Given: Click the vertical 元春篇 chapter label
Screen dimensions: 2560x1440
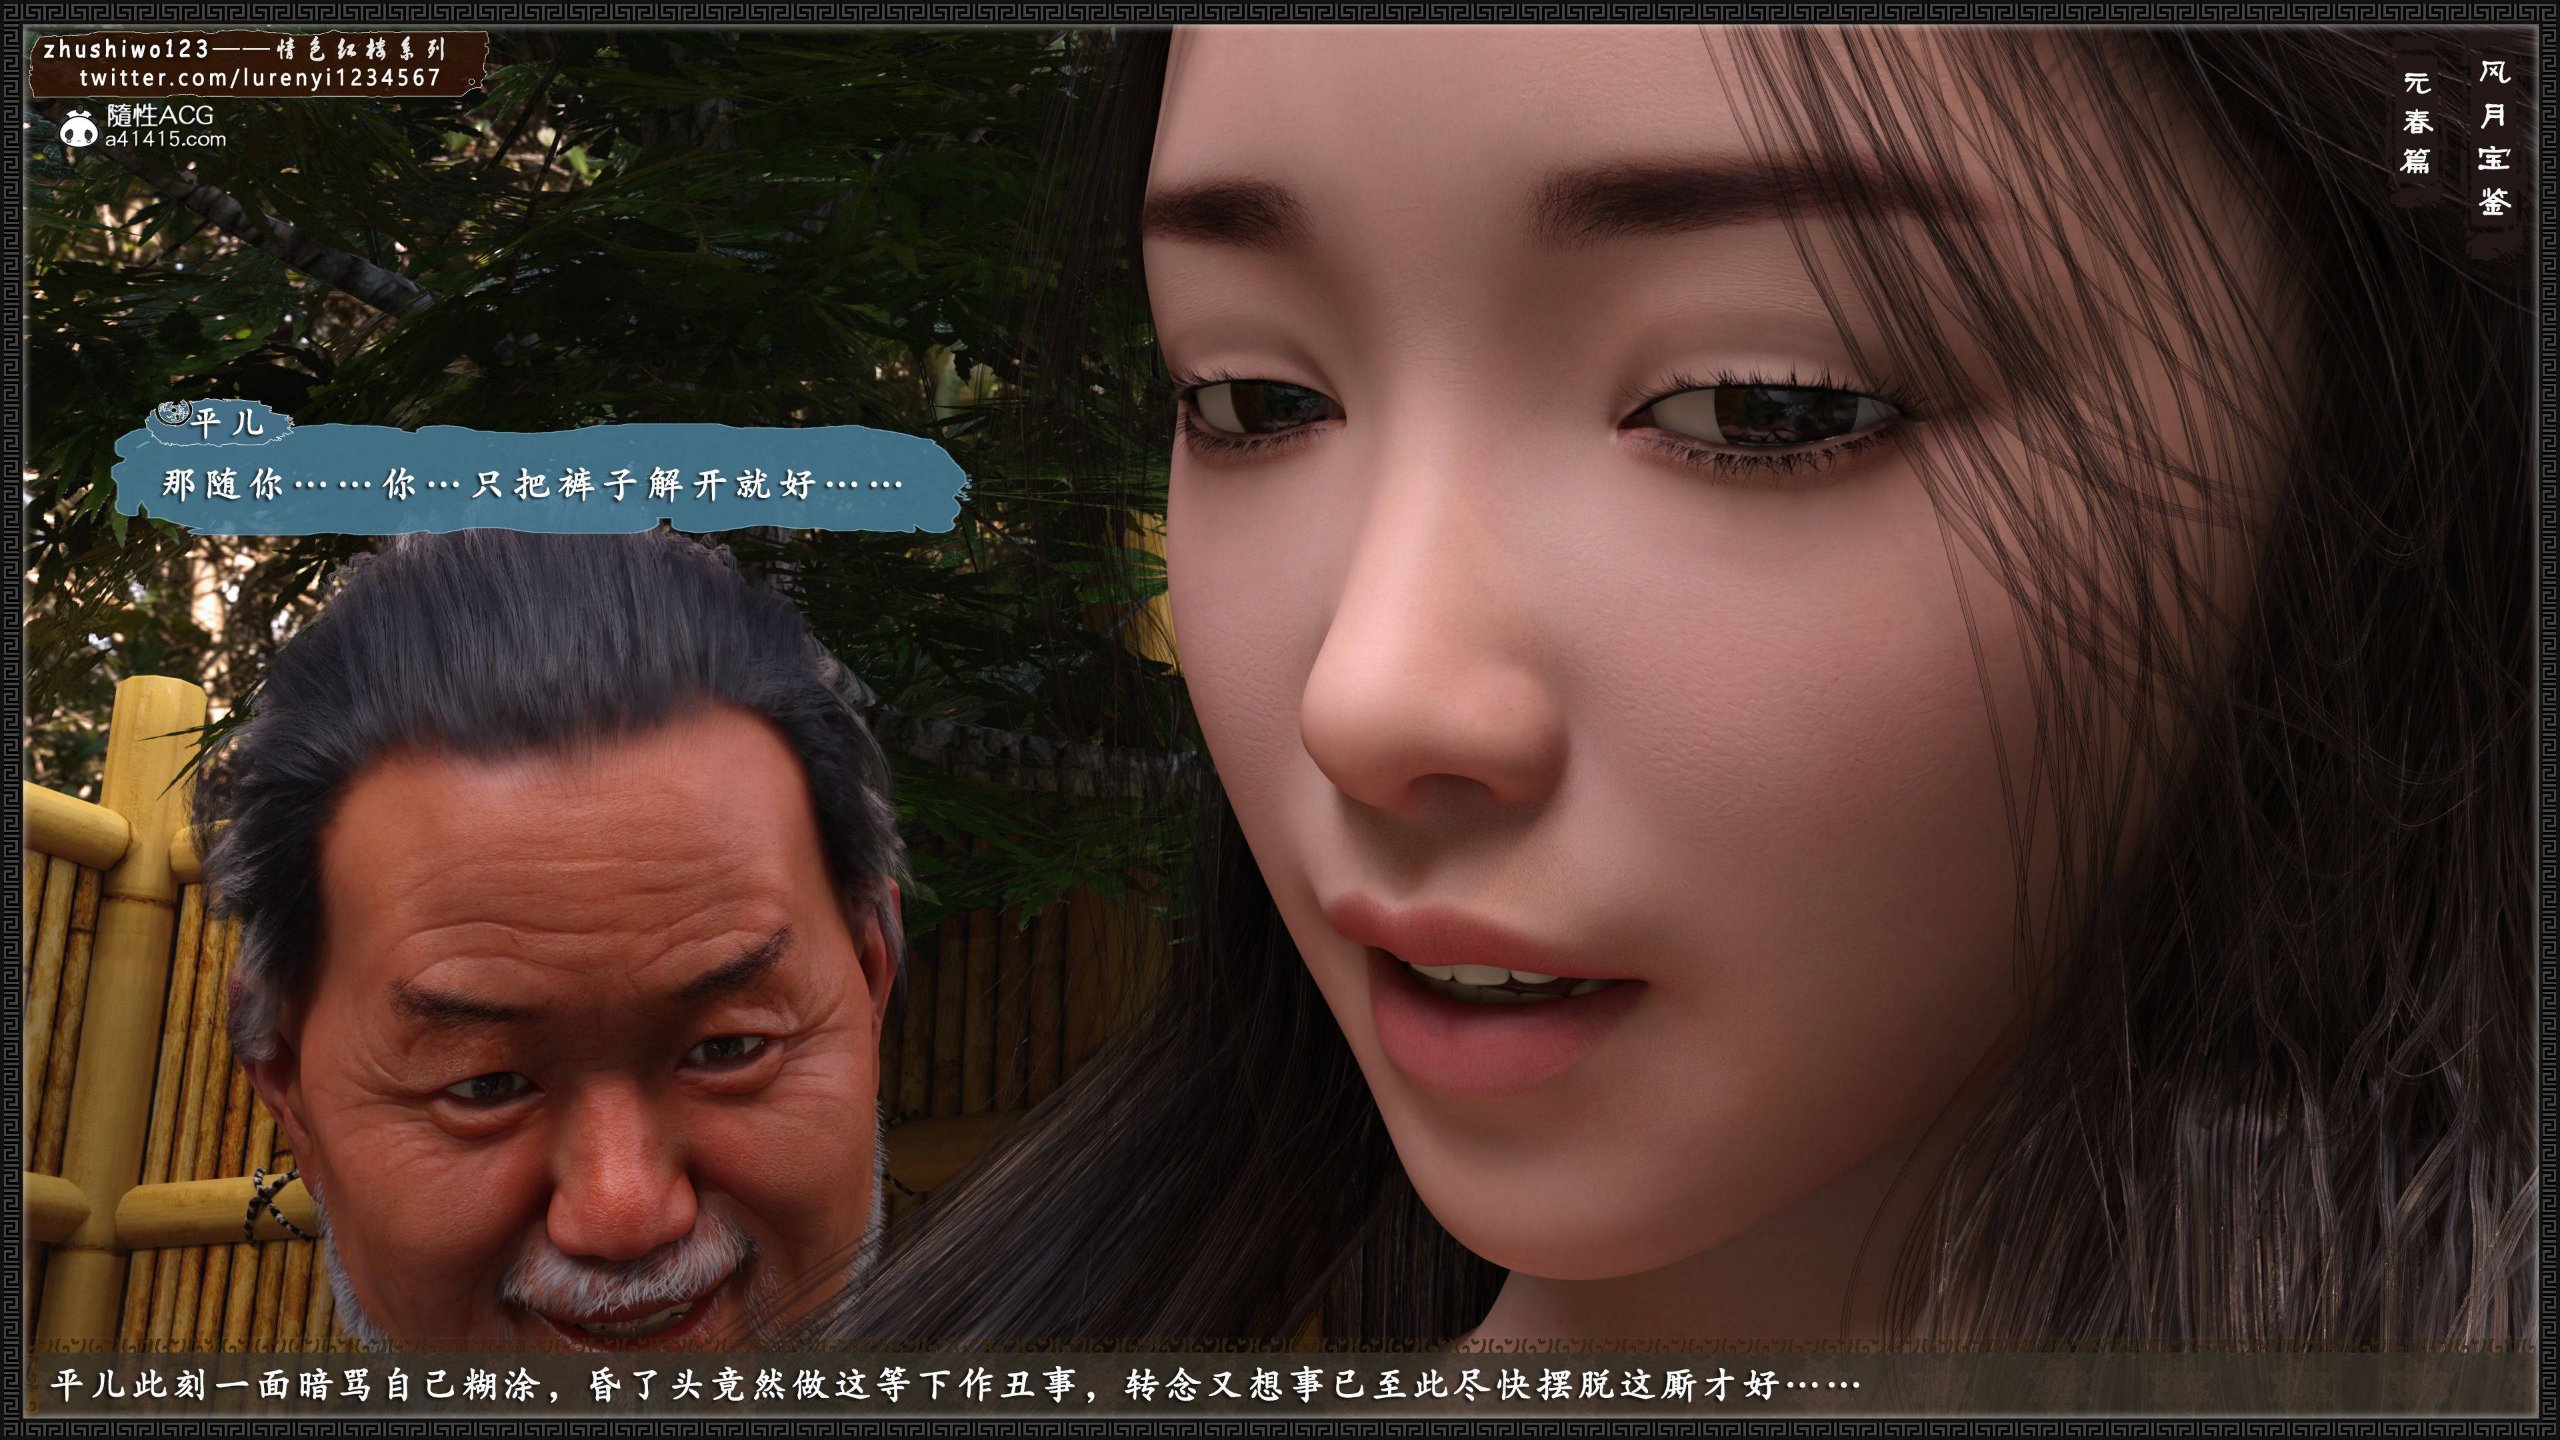Looking at the screenshot, I should tap(2416, 122).
